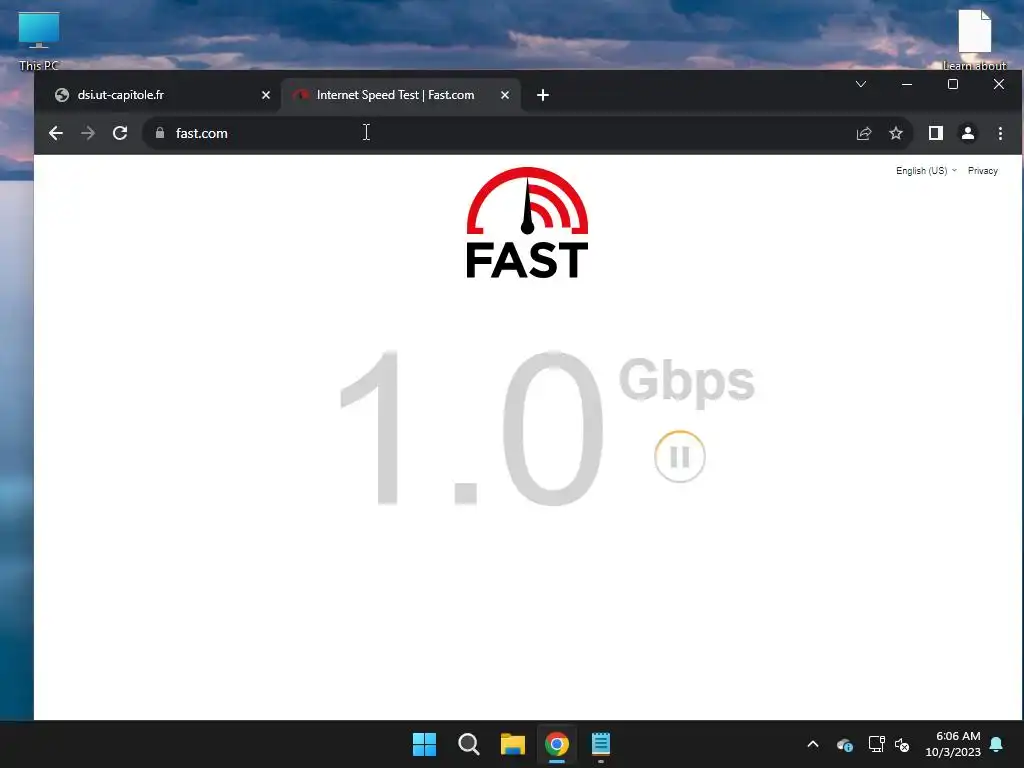
Task: Minimize the Chrome window
Action: pyautogui.click(x=907, y=84)
